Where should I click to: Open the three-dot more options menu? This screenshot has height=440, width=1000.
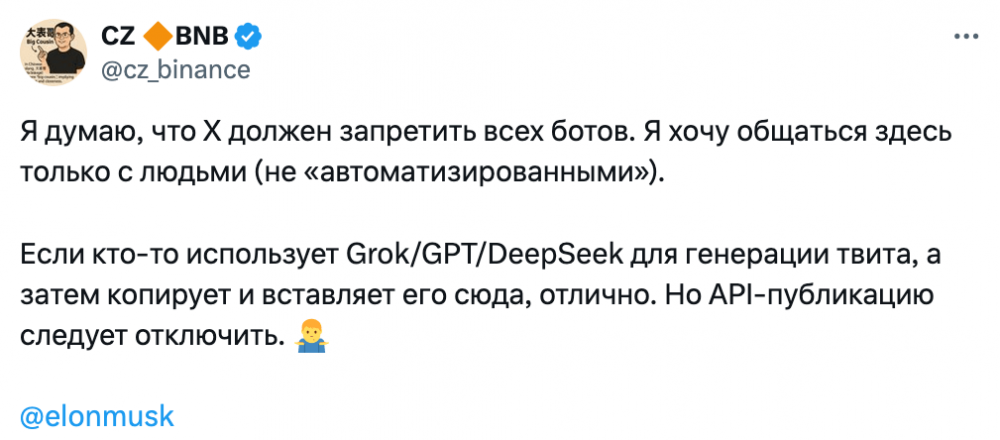963,37
